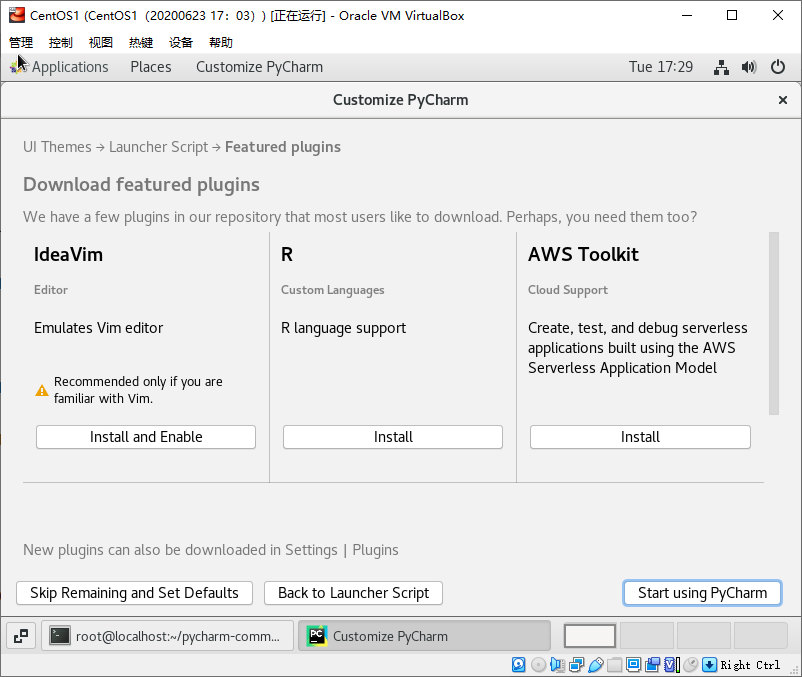Image resolution: width=802 pixels, height=677 pixels.
Task: Click the warning icon under IdeaVim
Action: tap(42, 390)
